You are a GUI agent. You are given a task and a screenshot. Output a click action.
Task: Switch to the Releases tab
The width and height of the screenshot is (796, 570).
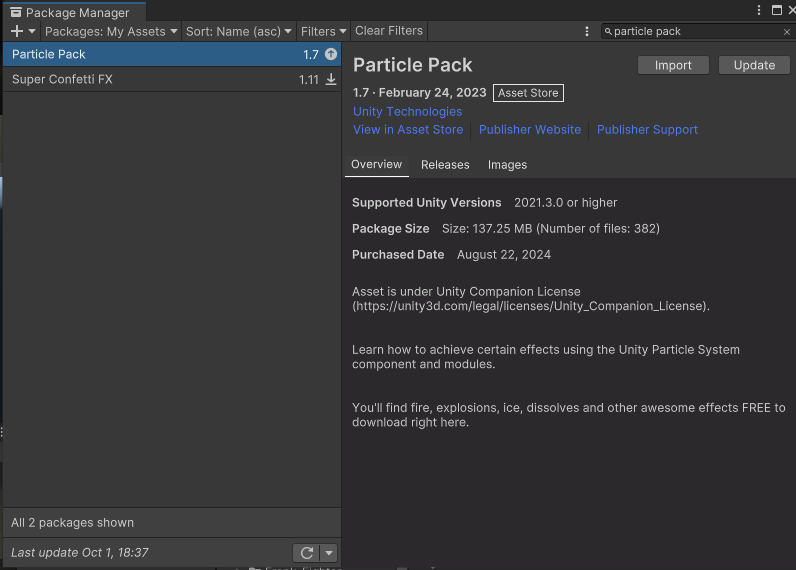point(445,165)
